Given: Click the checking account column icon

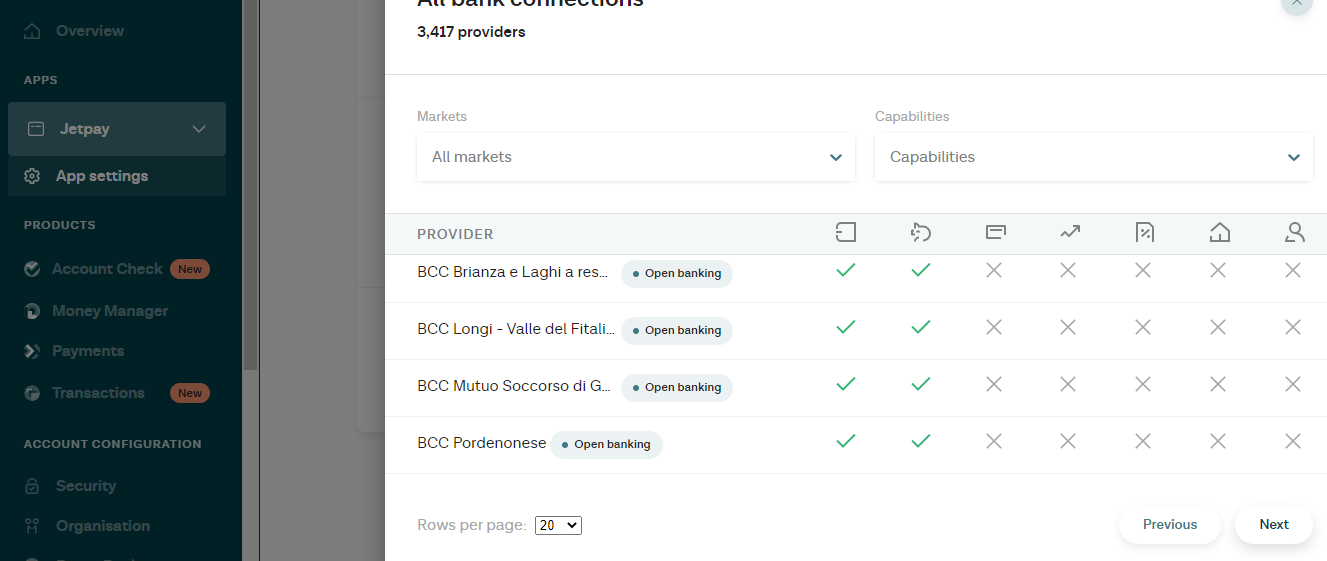Looking at the screenshot, I should point(846,233).
